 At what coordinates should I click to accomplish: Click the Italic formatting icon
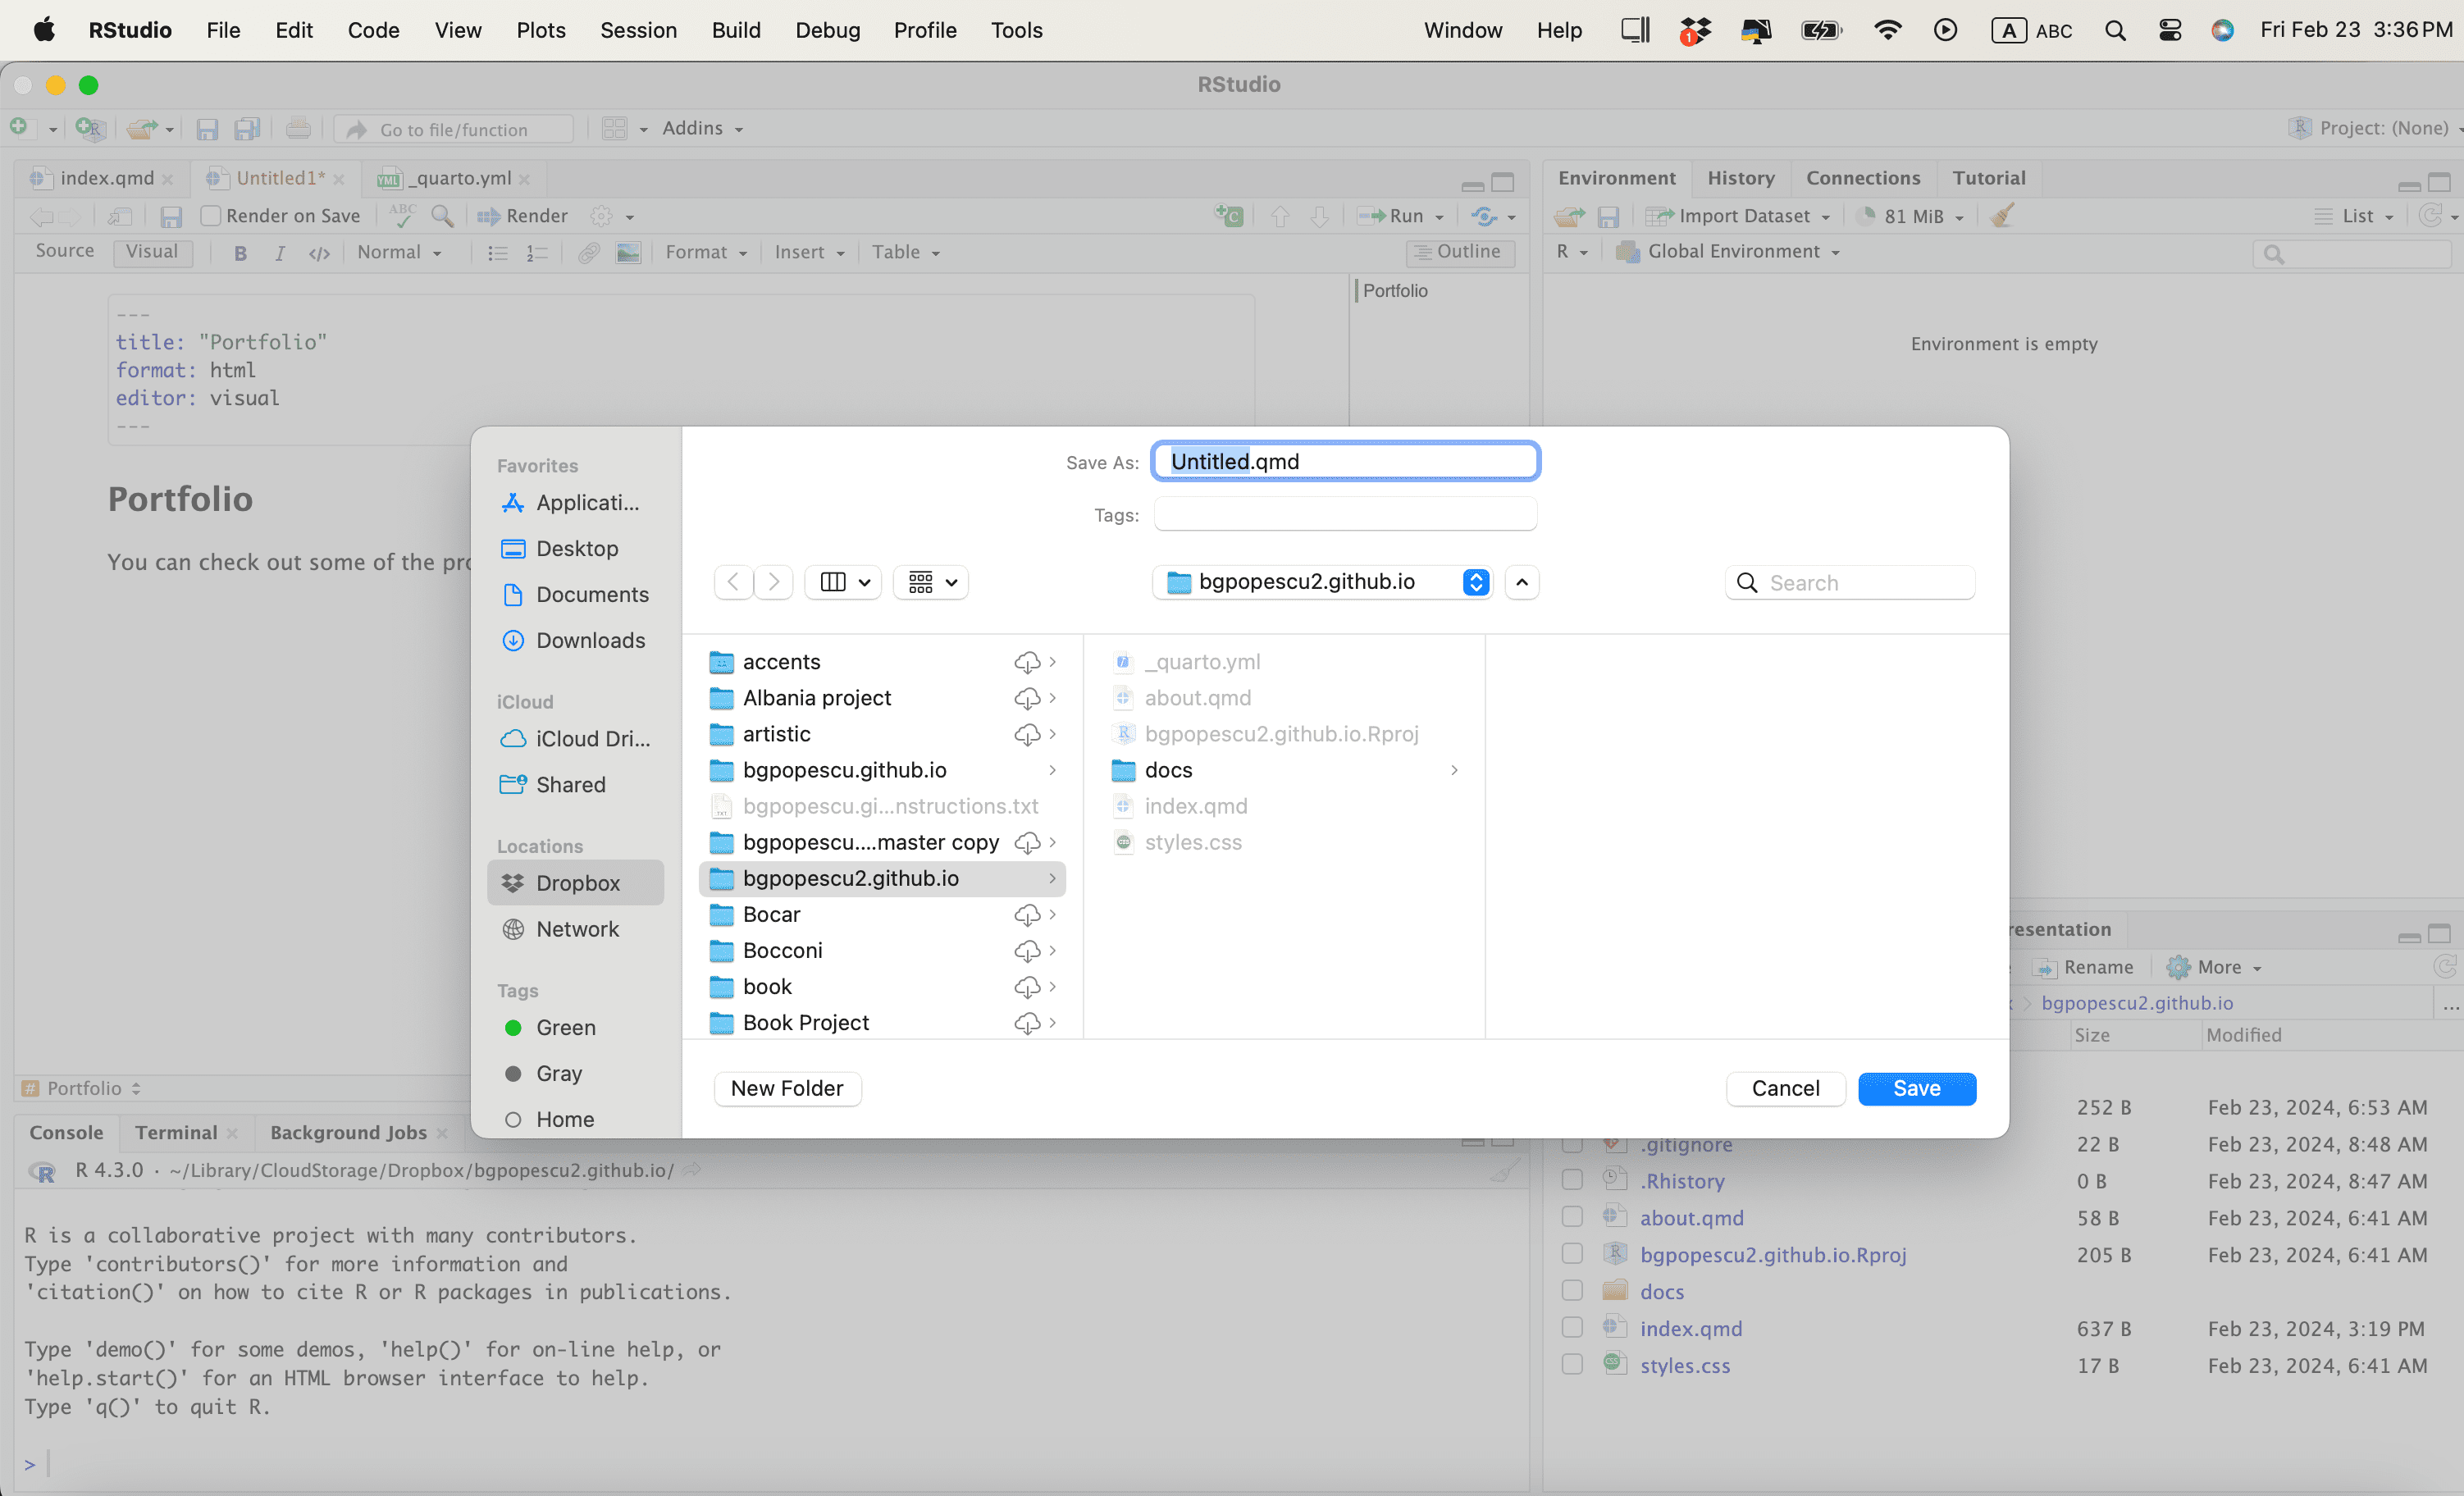280,253
